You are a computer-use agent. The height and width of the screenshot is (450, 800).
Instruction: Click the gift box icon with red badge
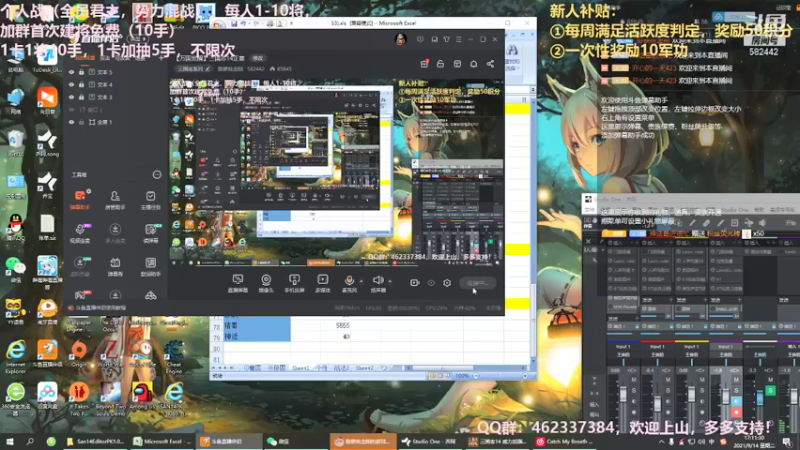pos(424,64)
